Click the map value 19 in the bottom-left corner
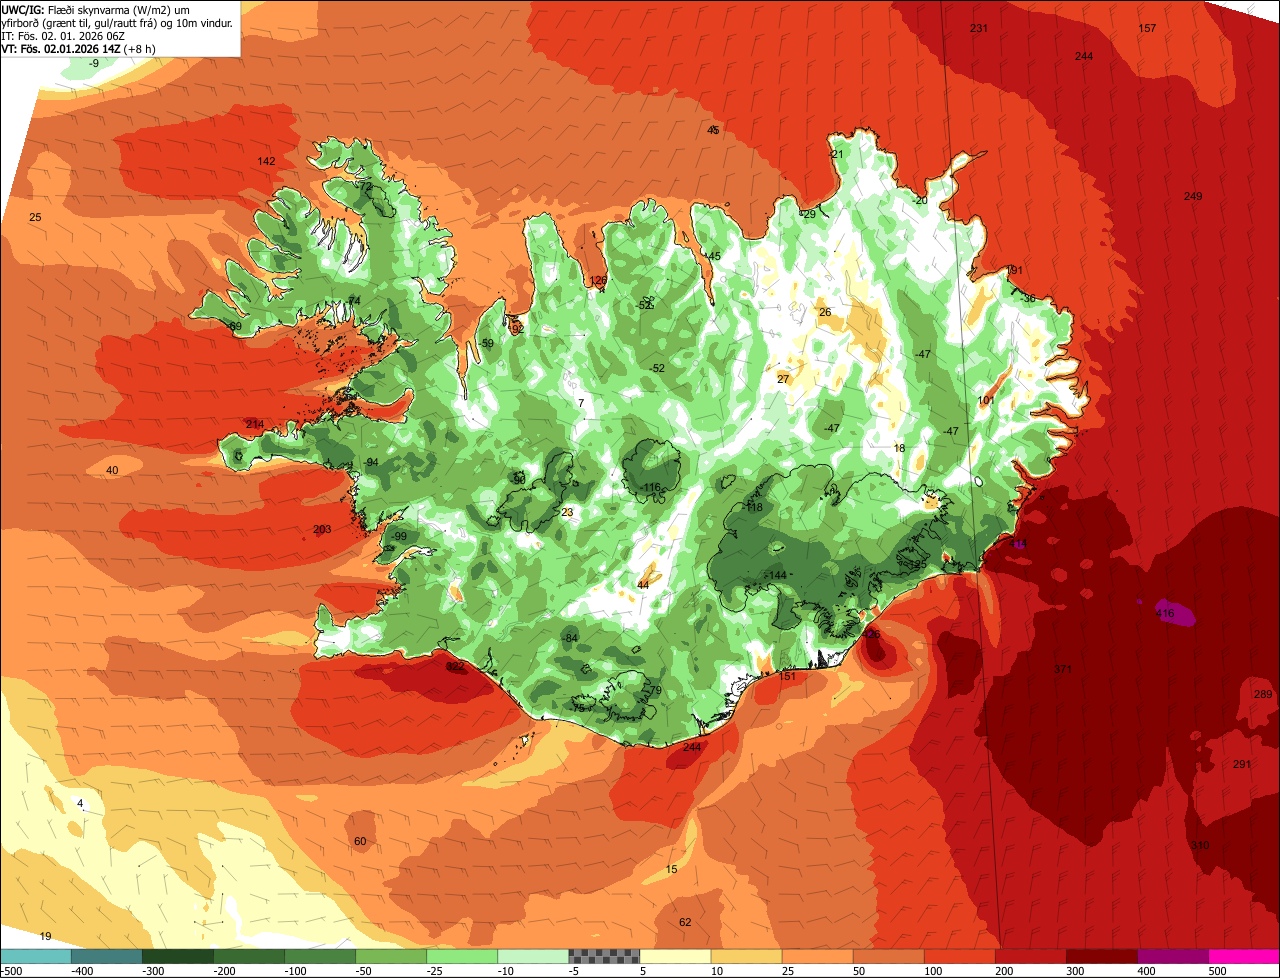This screenshot has height=978, width=1280. (45, 936)
